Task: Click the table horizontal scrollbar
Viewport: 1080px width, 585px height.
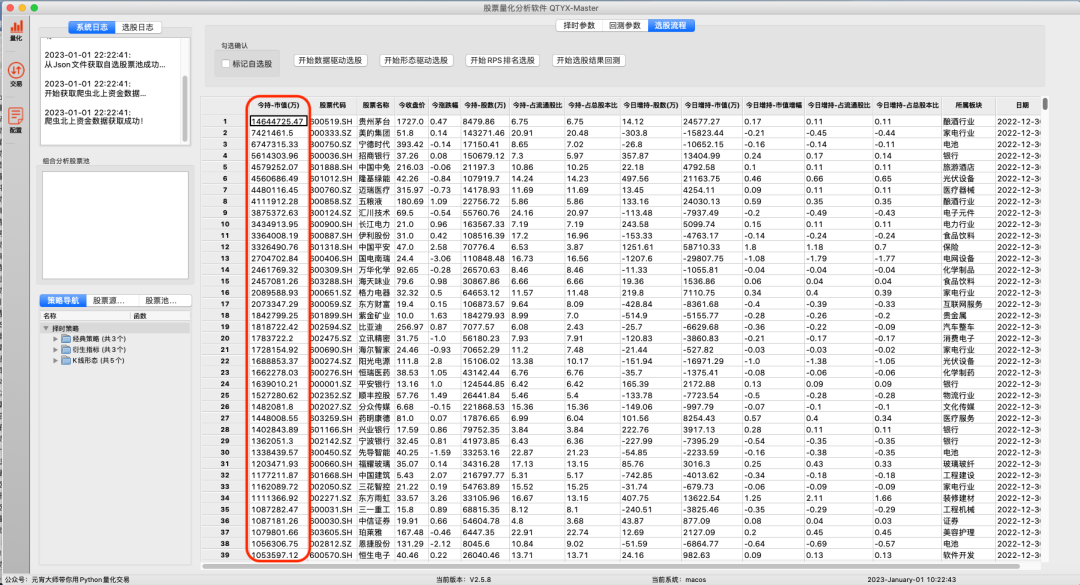Action: (x=610, y=566)
